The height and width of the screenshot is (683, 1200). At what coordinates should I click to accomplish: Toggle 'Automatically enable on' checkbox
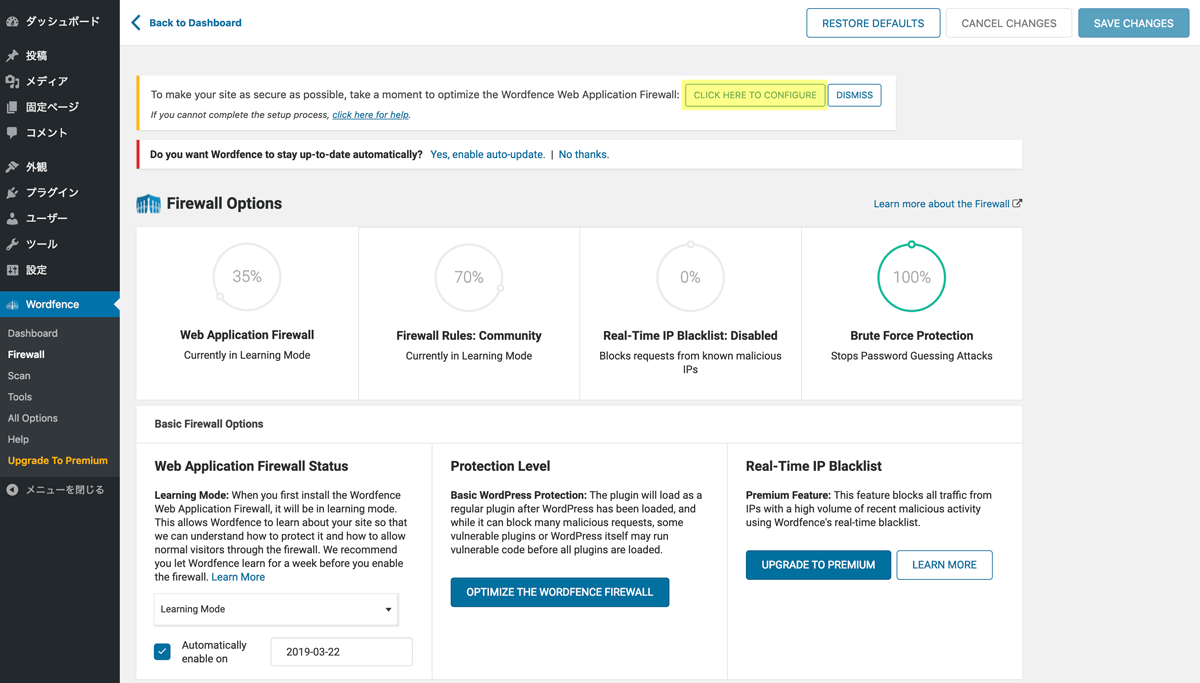(x=162, y=651)
